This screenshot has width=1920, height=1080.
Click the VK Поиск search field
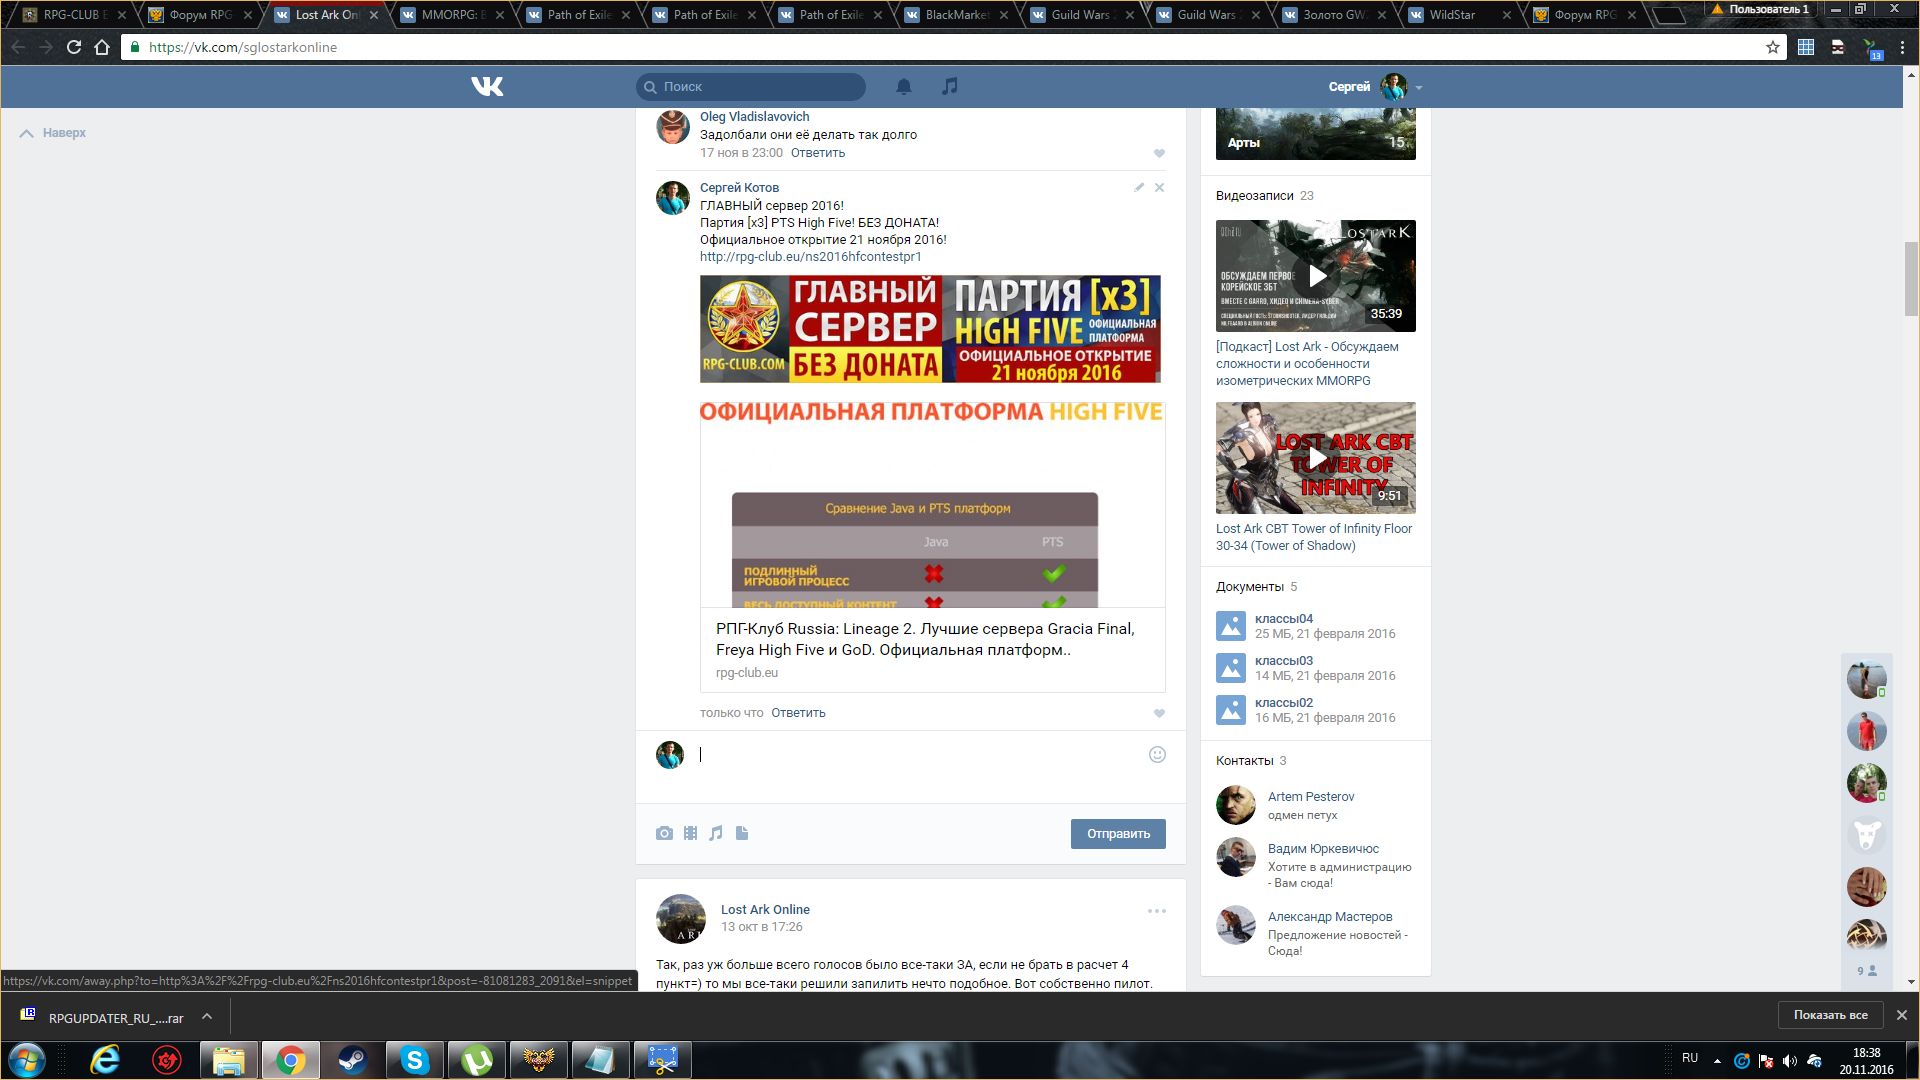(760, 87)
